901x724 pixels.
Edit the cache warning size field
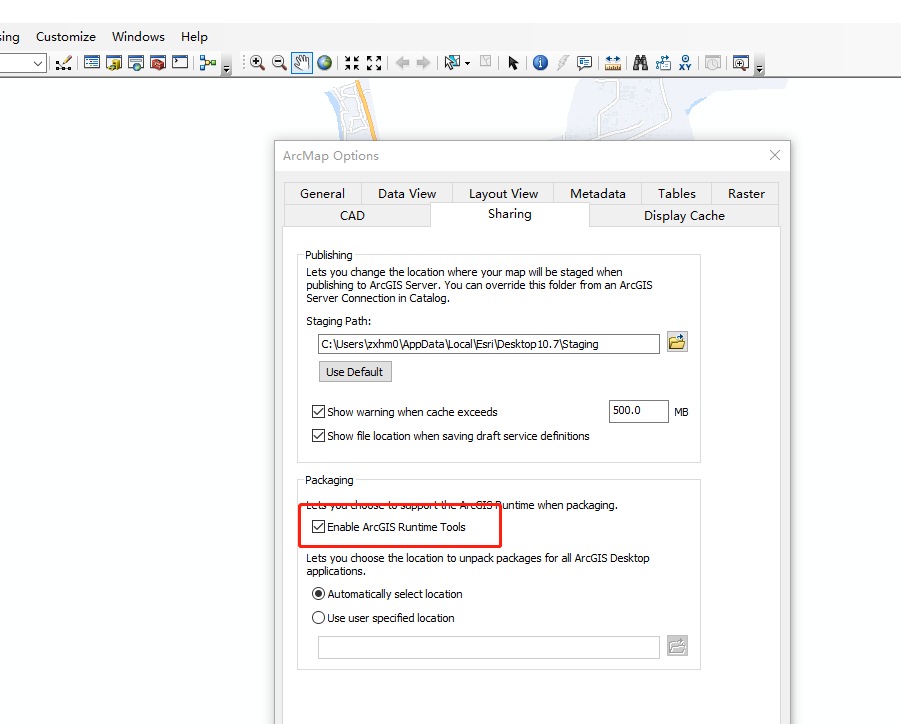[x=638, y=411]
